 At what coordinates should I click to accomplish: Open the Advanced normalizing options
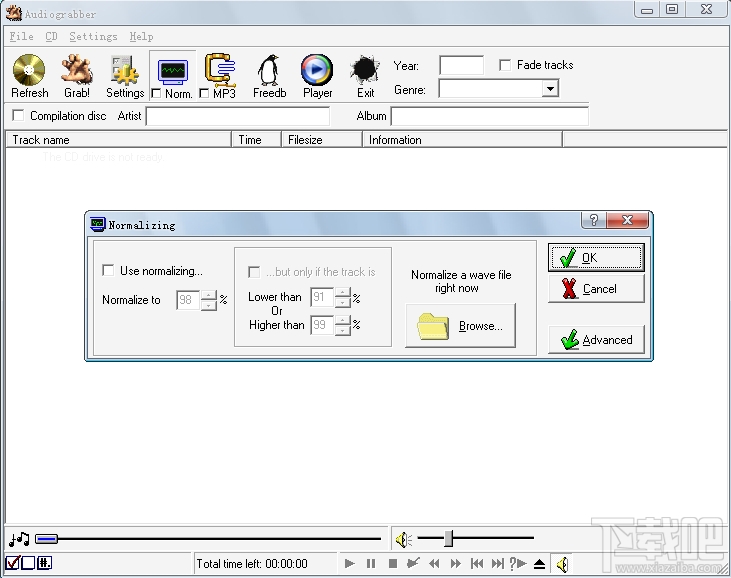click(x=596, y=339)
